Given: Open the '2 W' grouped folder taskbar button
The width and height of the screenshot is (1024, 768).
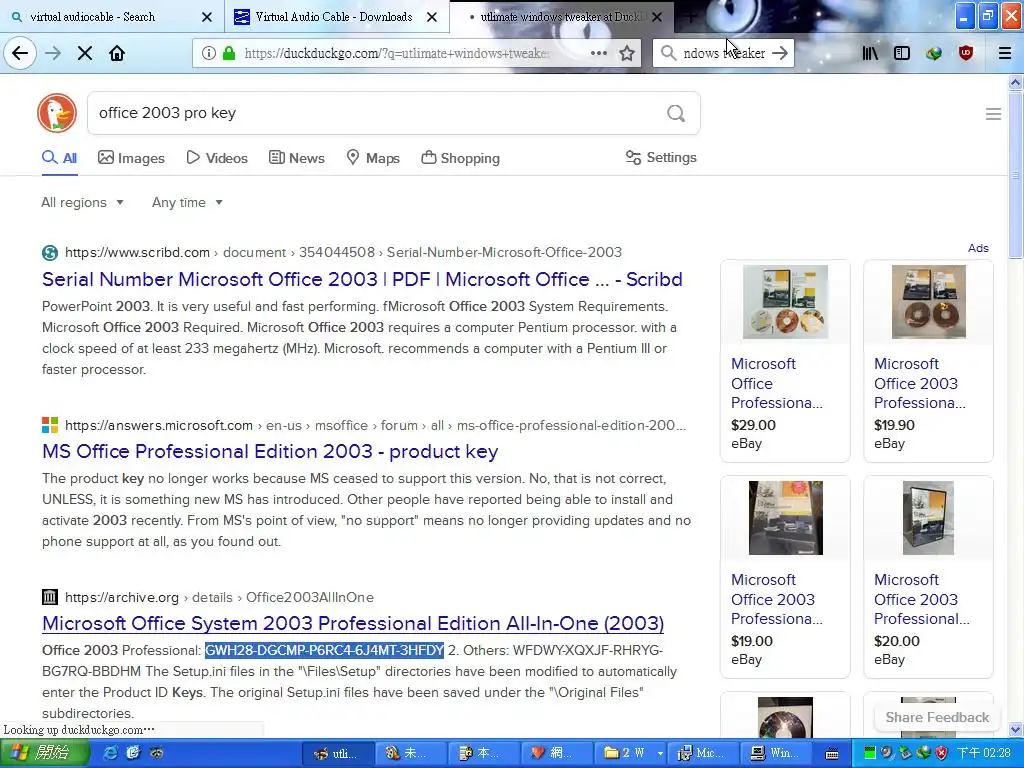Looking at the screenshot, I should click(632, 754).
